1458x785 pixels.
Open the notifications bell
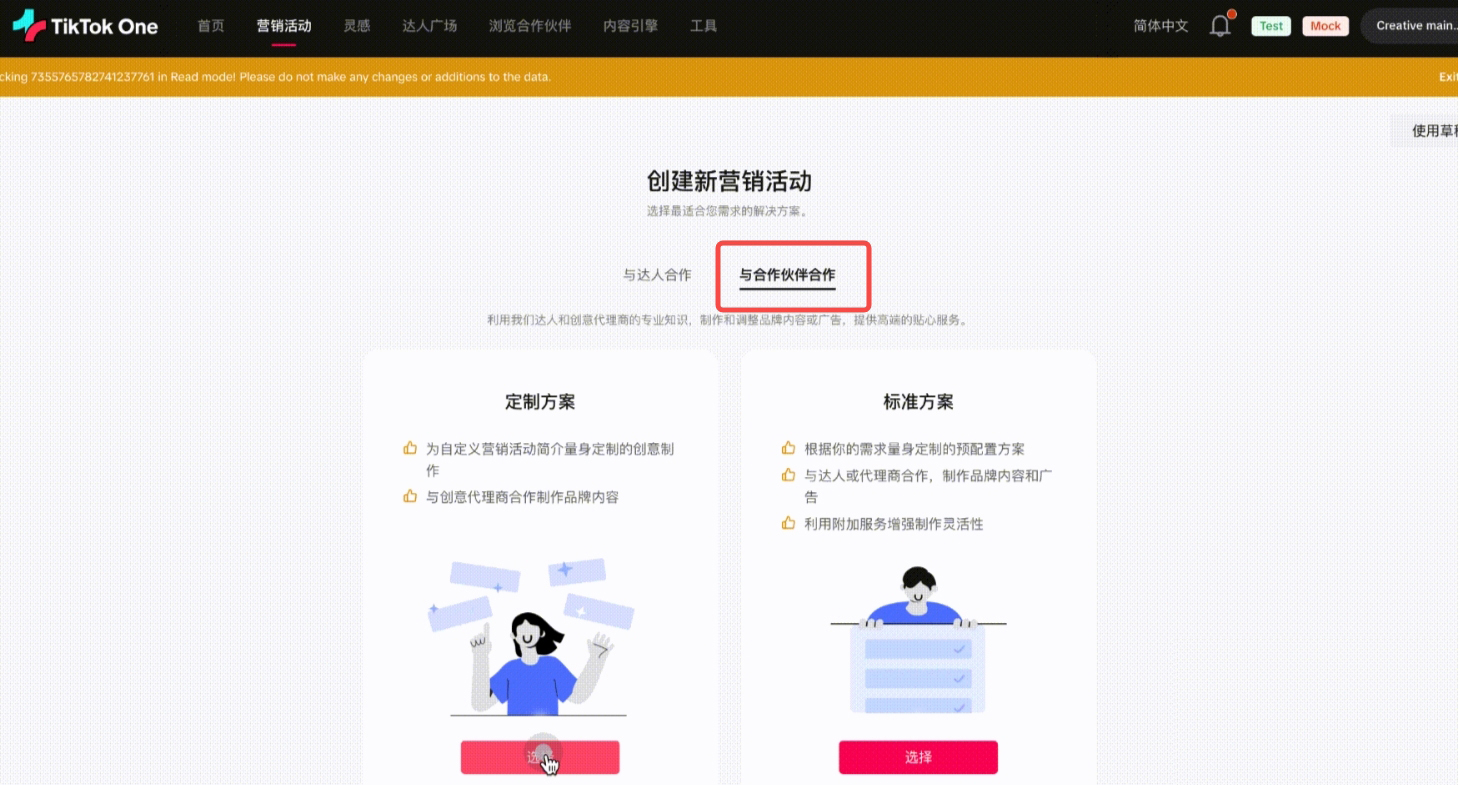[x=1220, y=26]
